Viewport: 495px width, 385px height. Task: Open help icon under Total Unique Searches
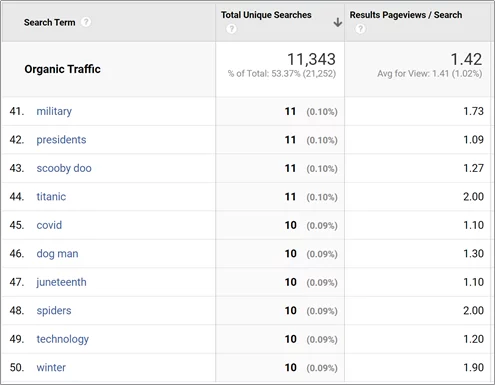click(x=231, y=29)
